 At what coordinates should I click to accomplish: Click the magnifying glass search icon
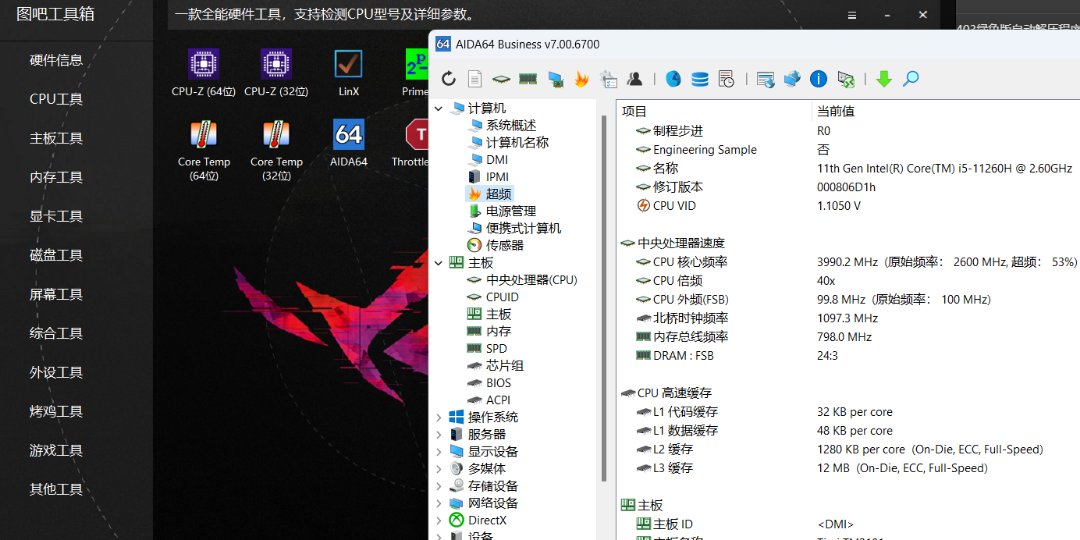click(911, 79)
